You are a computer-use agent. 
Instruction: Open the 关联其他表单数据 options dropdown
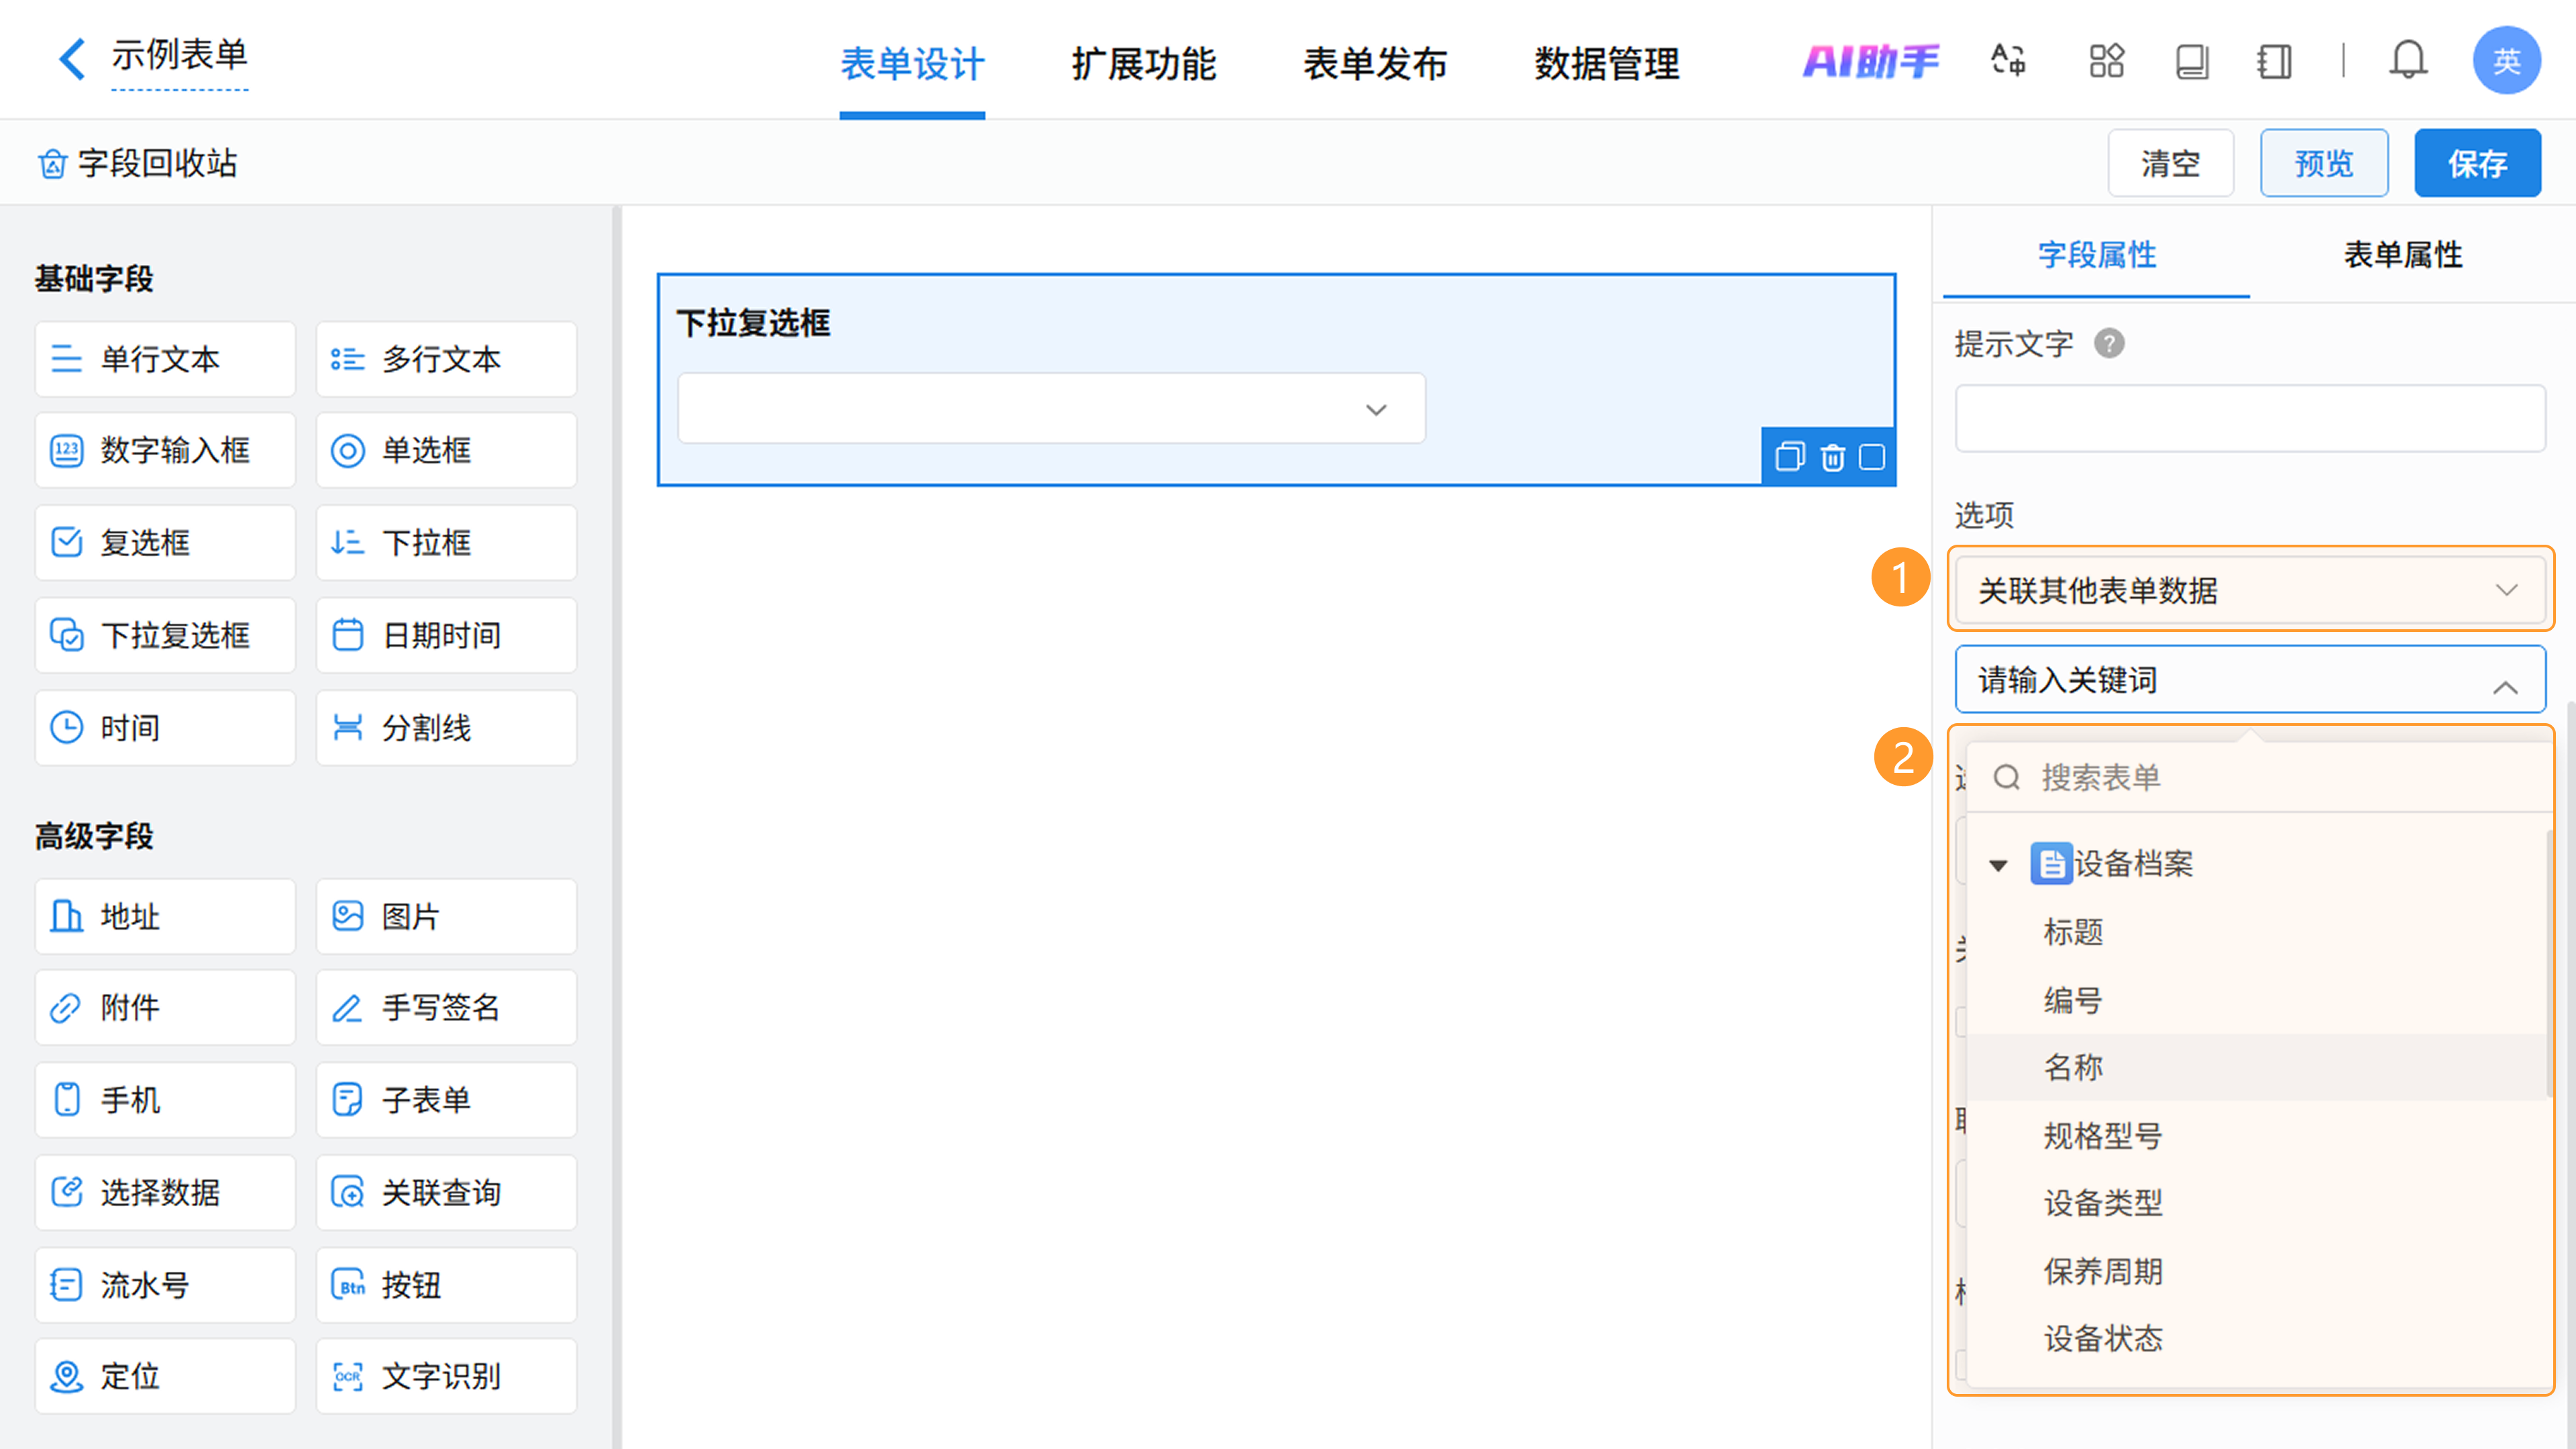pos(2249,590)
